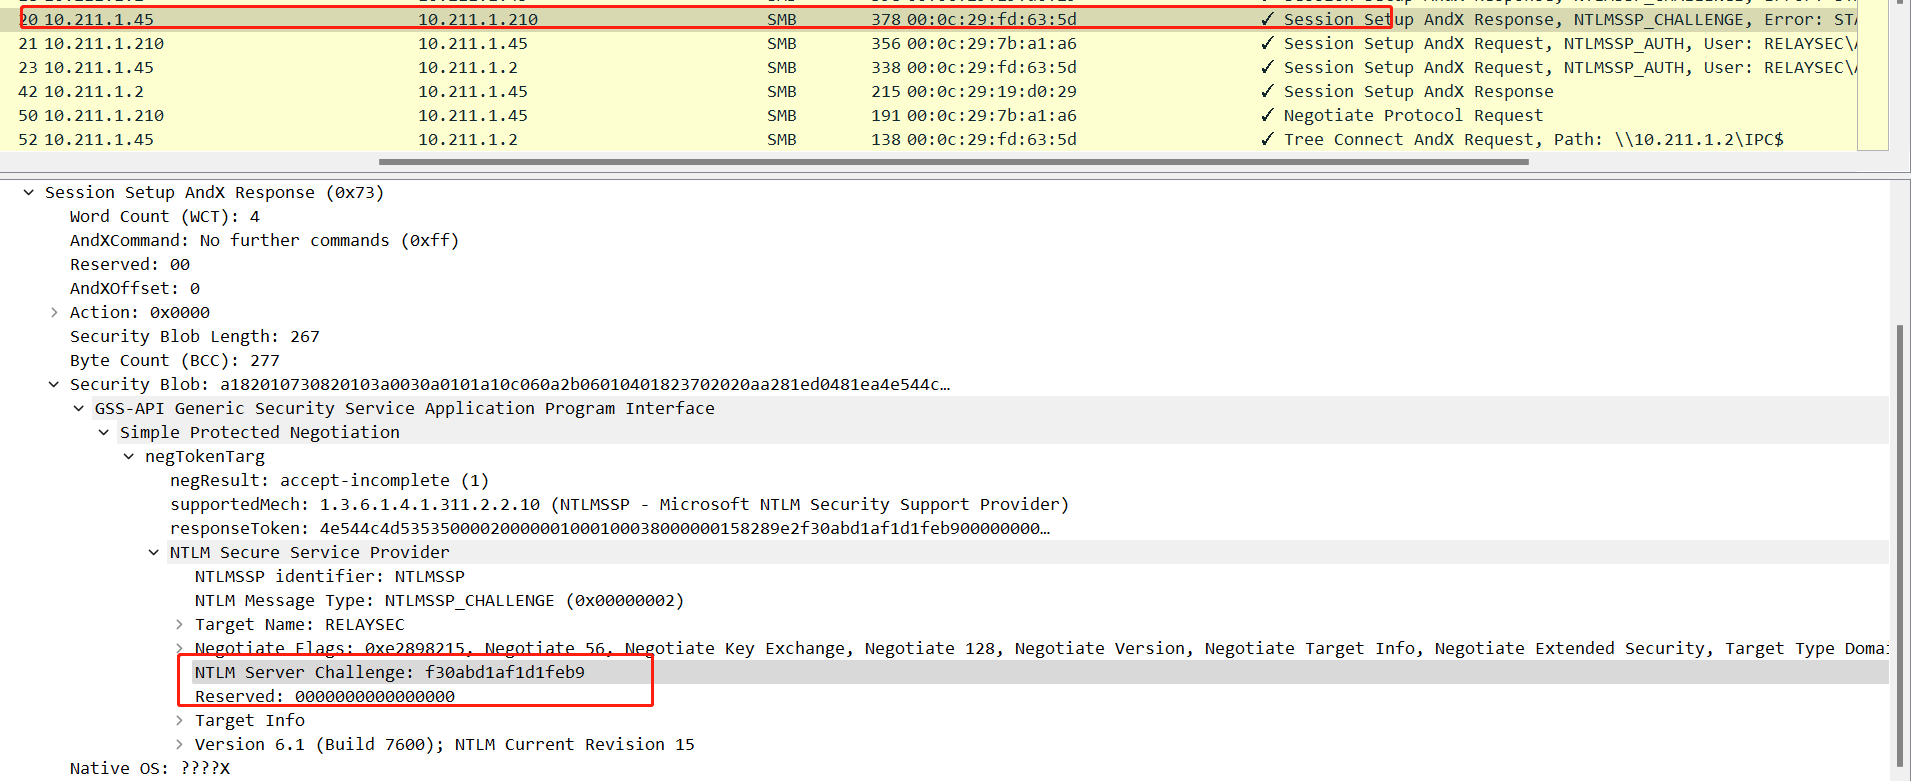Select the Reserved: 00 field
The width and height of the screenshot is (1911, 781).
tap(130, 265)
